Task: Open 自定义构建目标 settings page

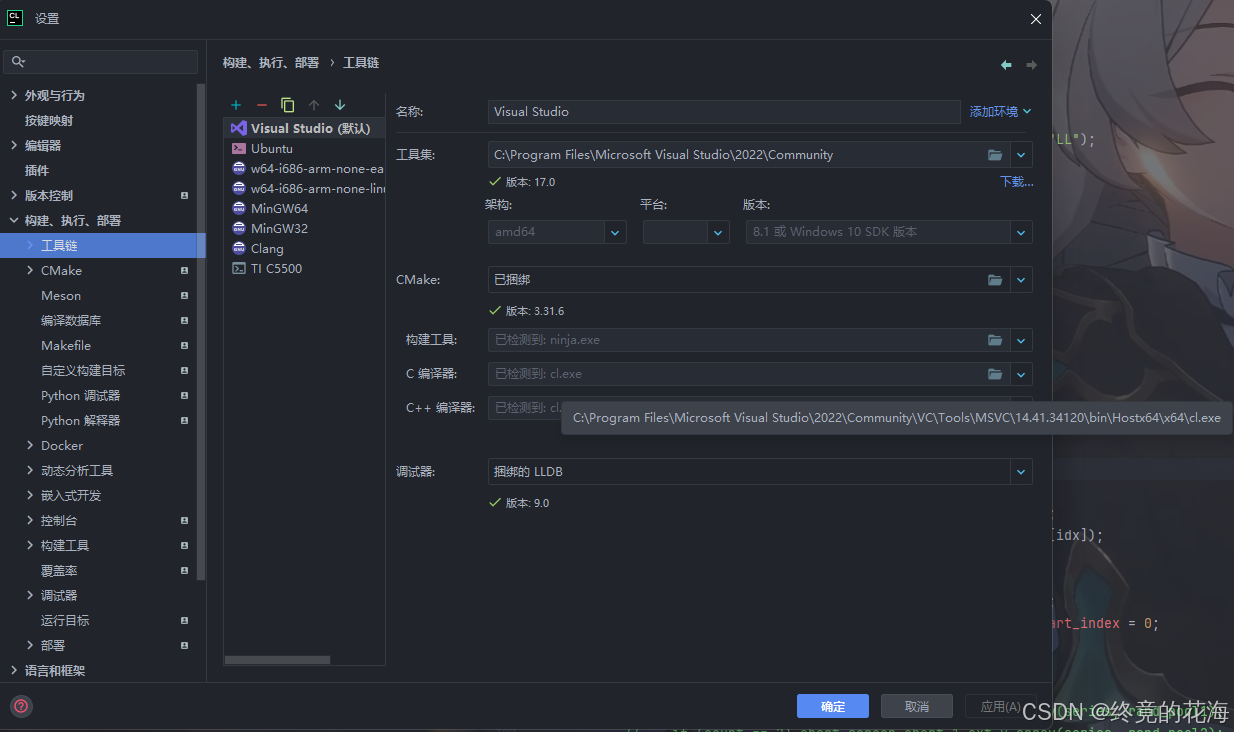Action: click(83, 370)
